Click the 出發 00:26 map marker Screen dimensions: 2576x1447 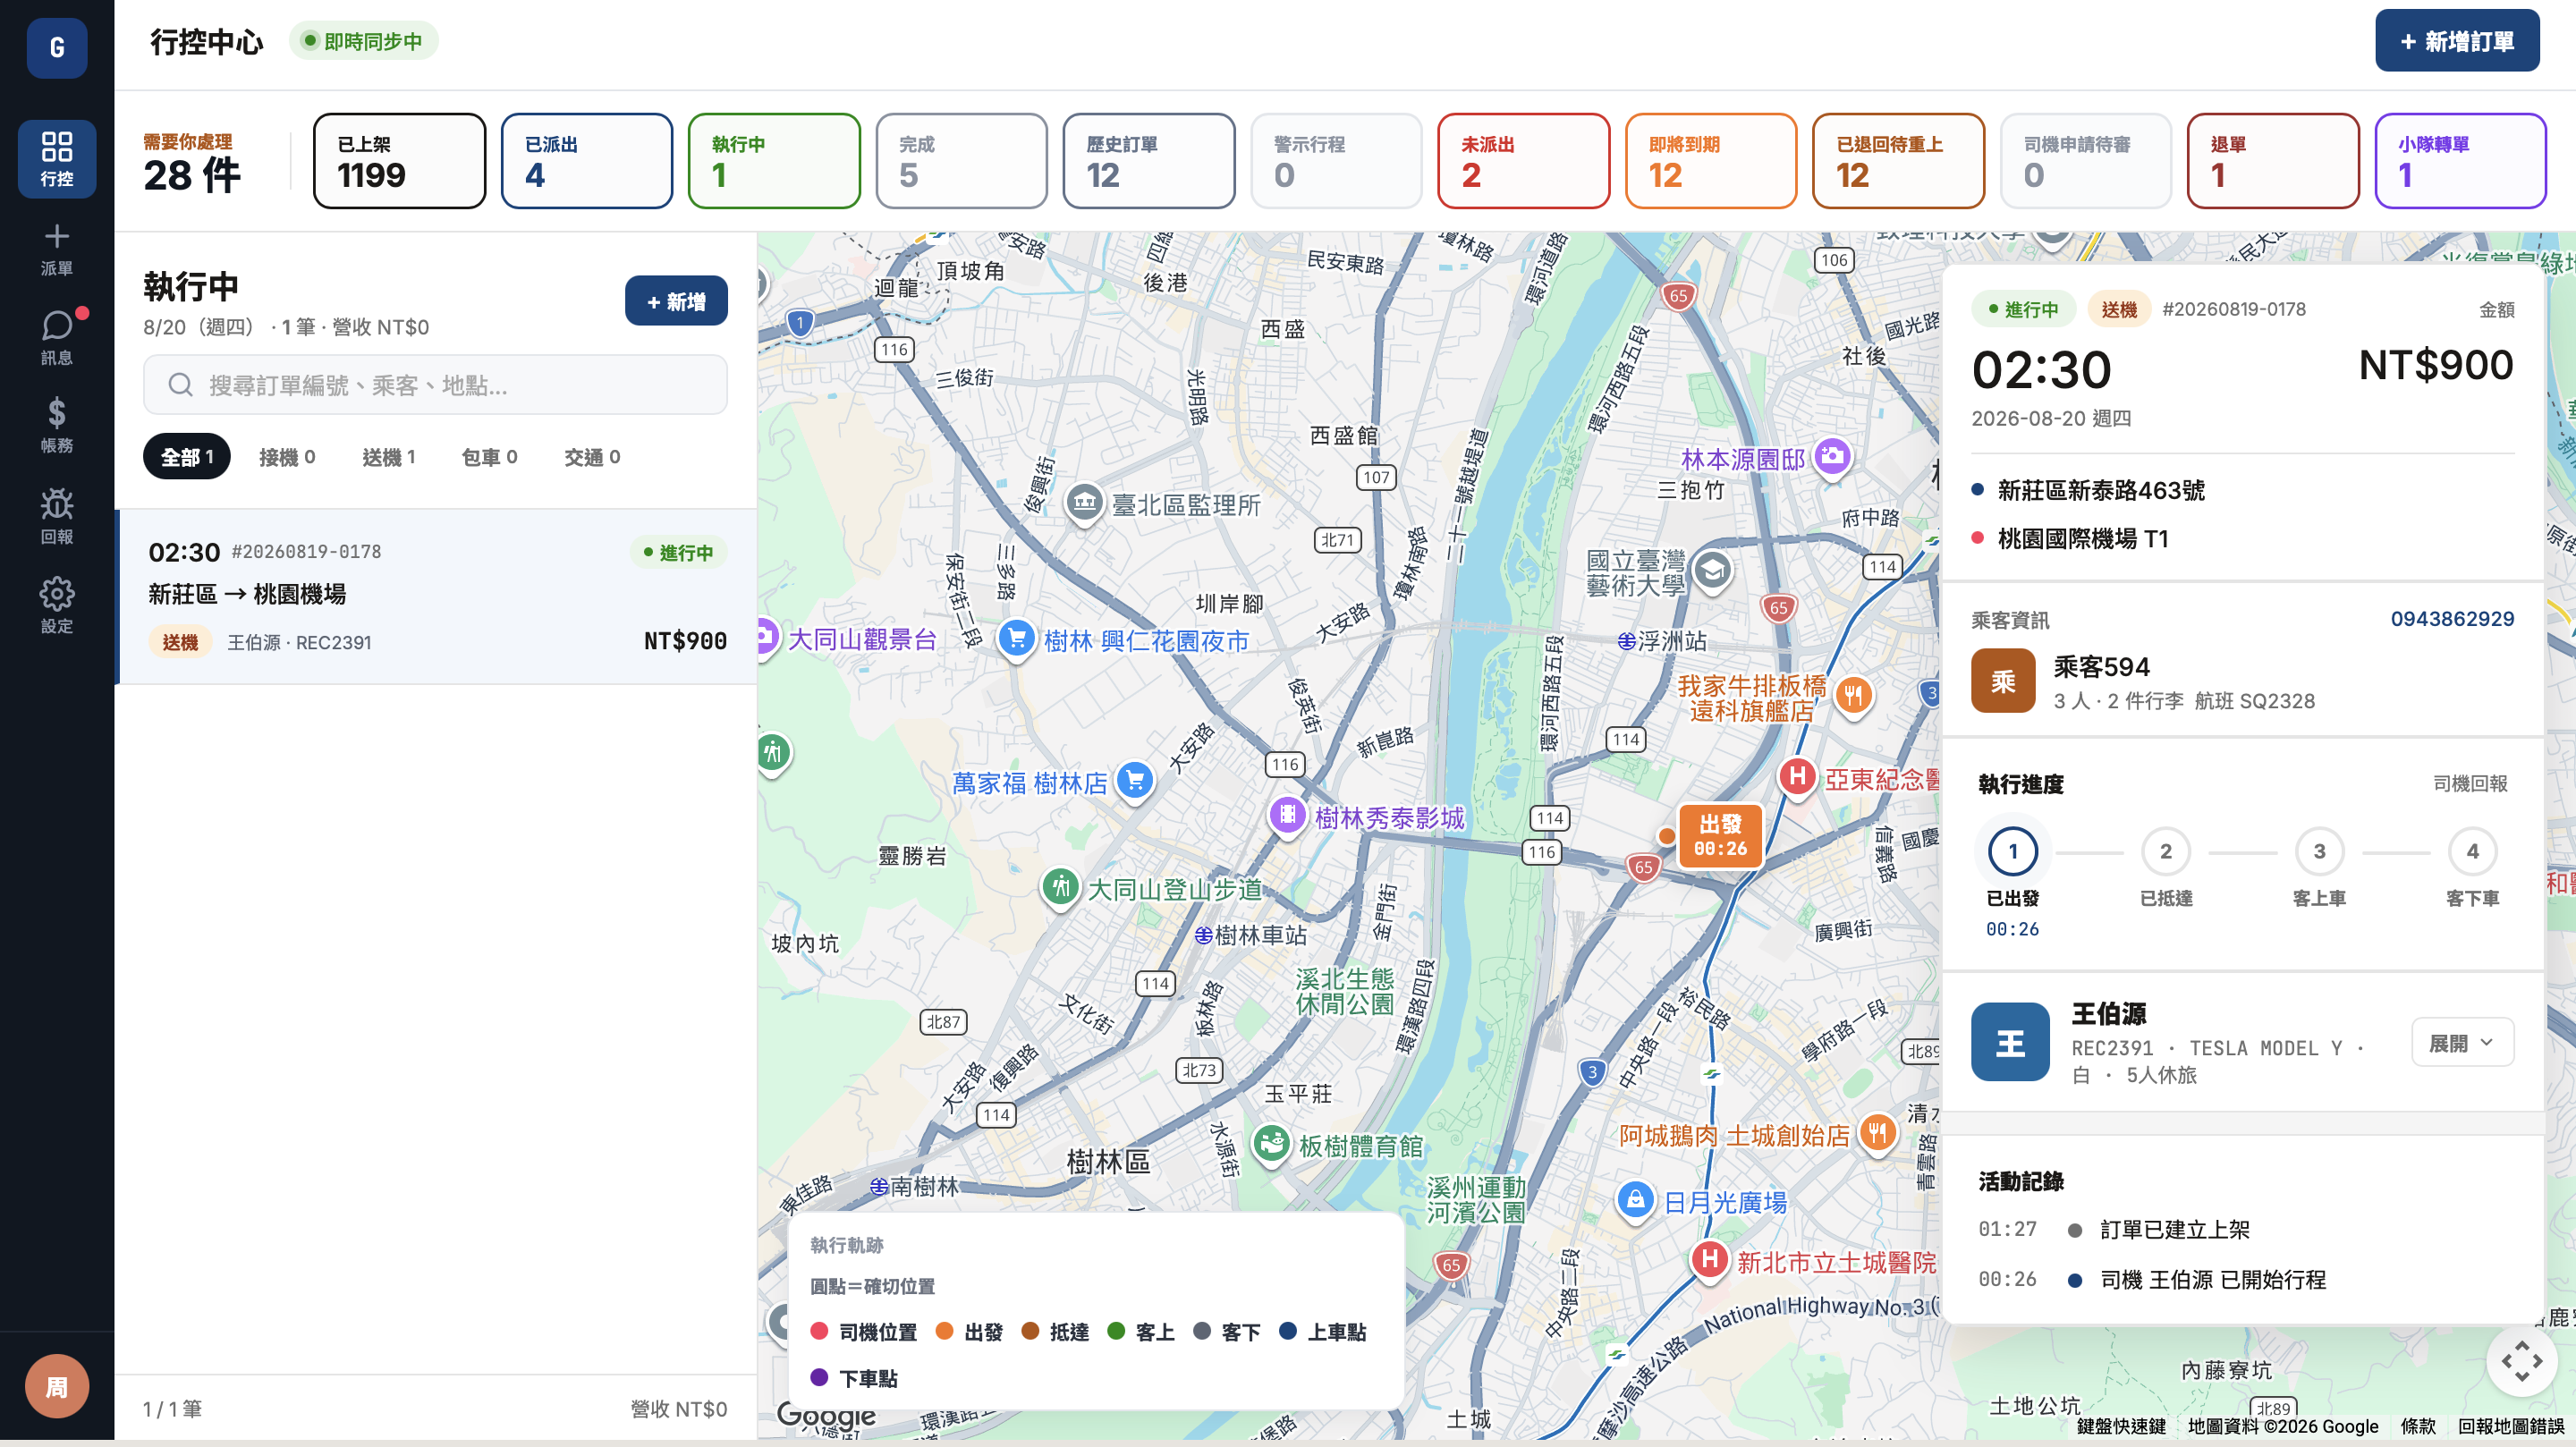pos(1720,836)
